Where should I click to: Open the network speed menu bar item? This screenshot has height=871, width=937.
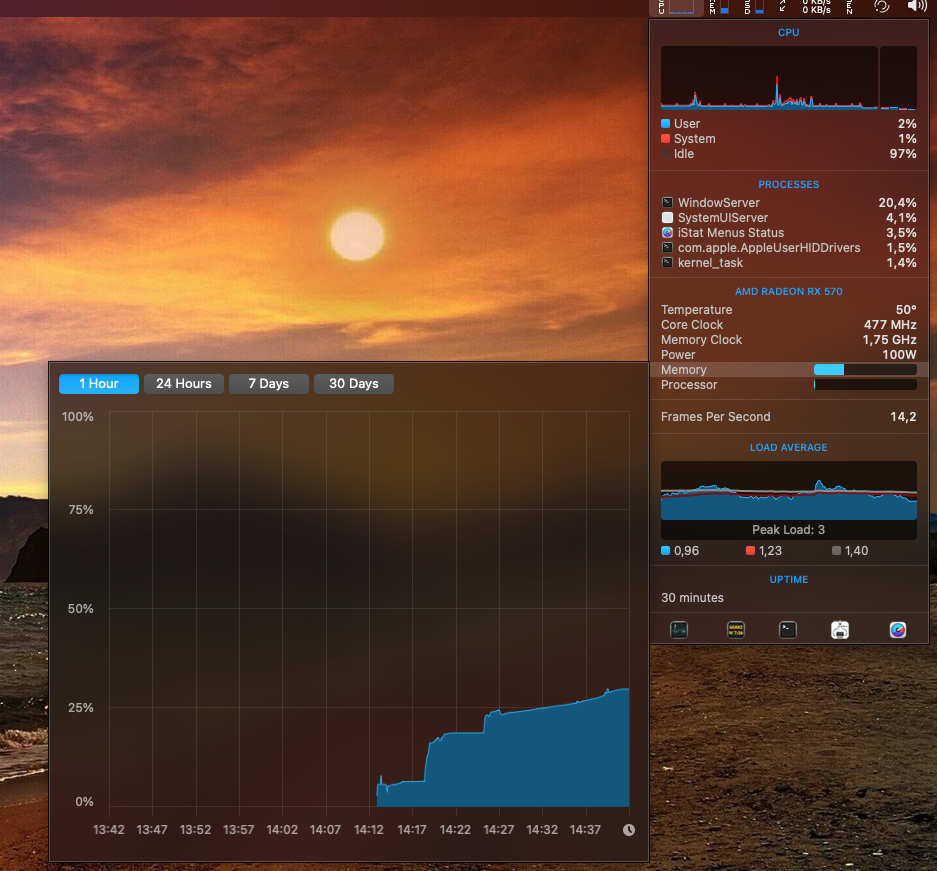click(x=810, y=7)
